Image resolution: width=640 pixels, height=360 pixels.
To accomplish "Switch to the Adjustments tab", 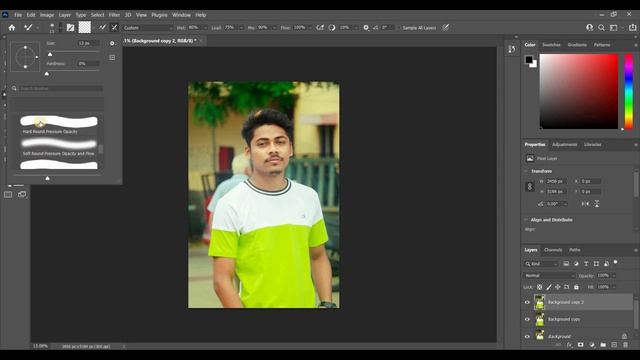I will 564,144.
